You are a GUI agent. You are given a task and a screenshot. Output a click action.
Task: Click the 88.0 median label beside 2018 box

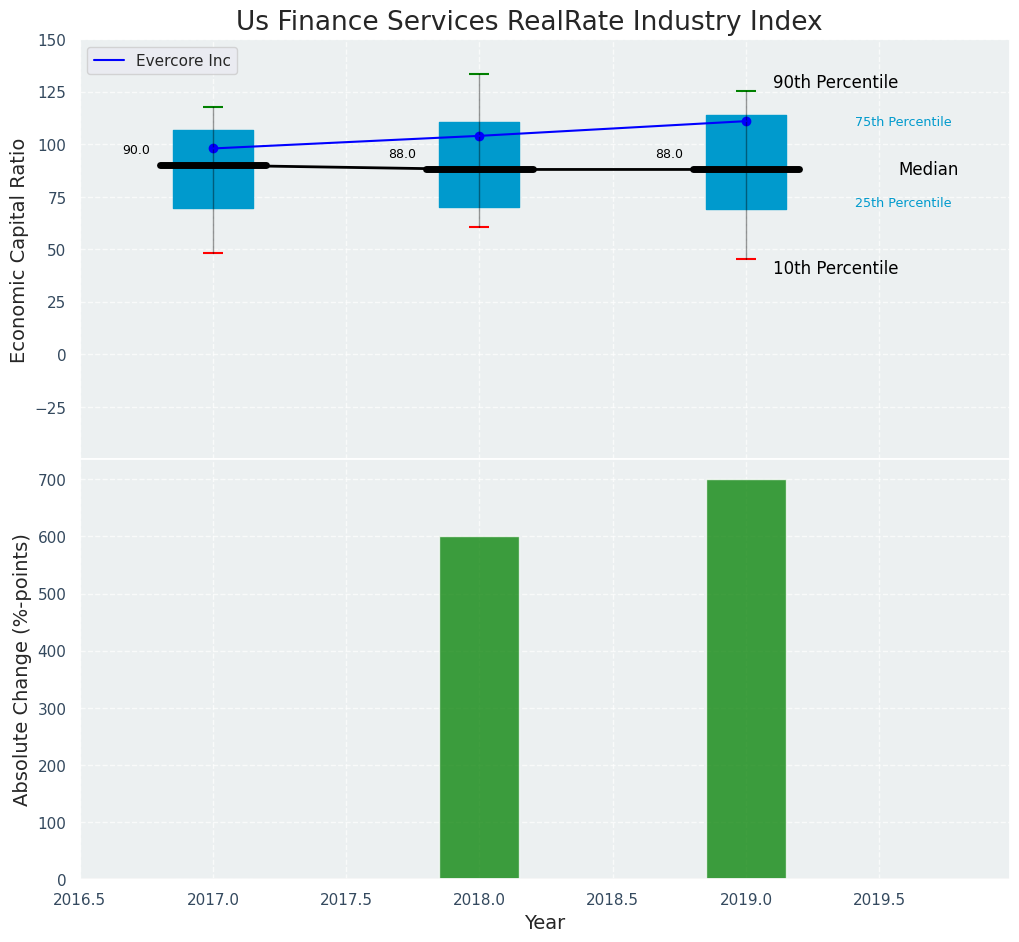[402, 155]
